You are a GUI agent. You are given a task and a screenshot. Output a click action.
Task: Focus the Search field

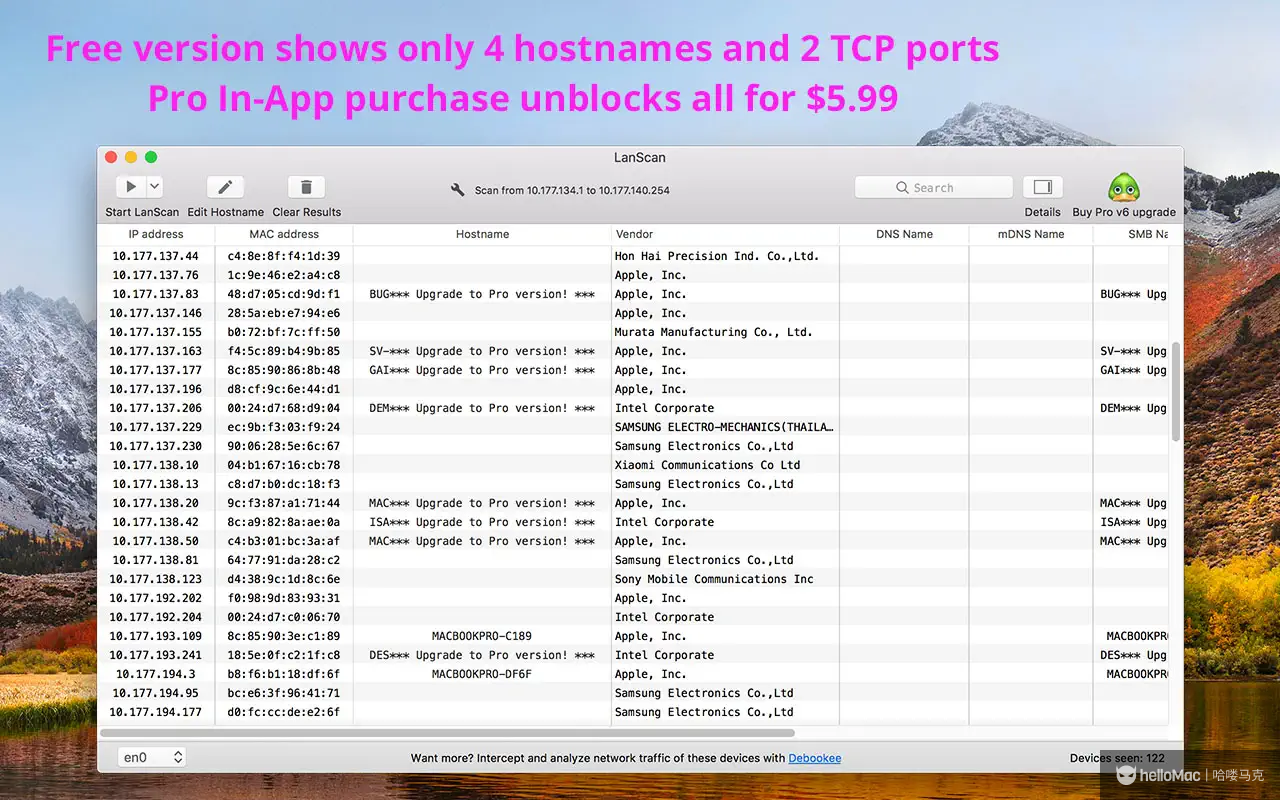(934, 187)
